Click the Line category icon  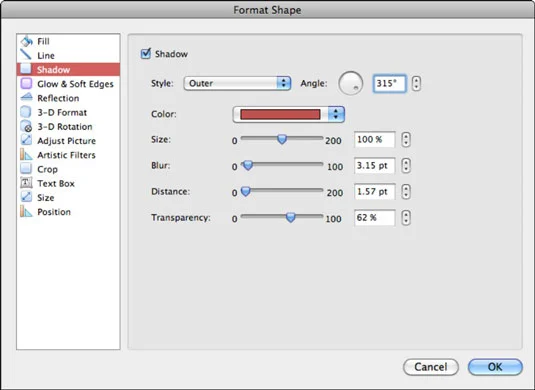pos(26,55)
